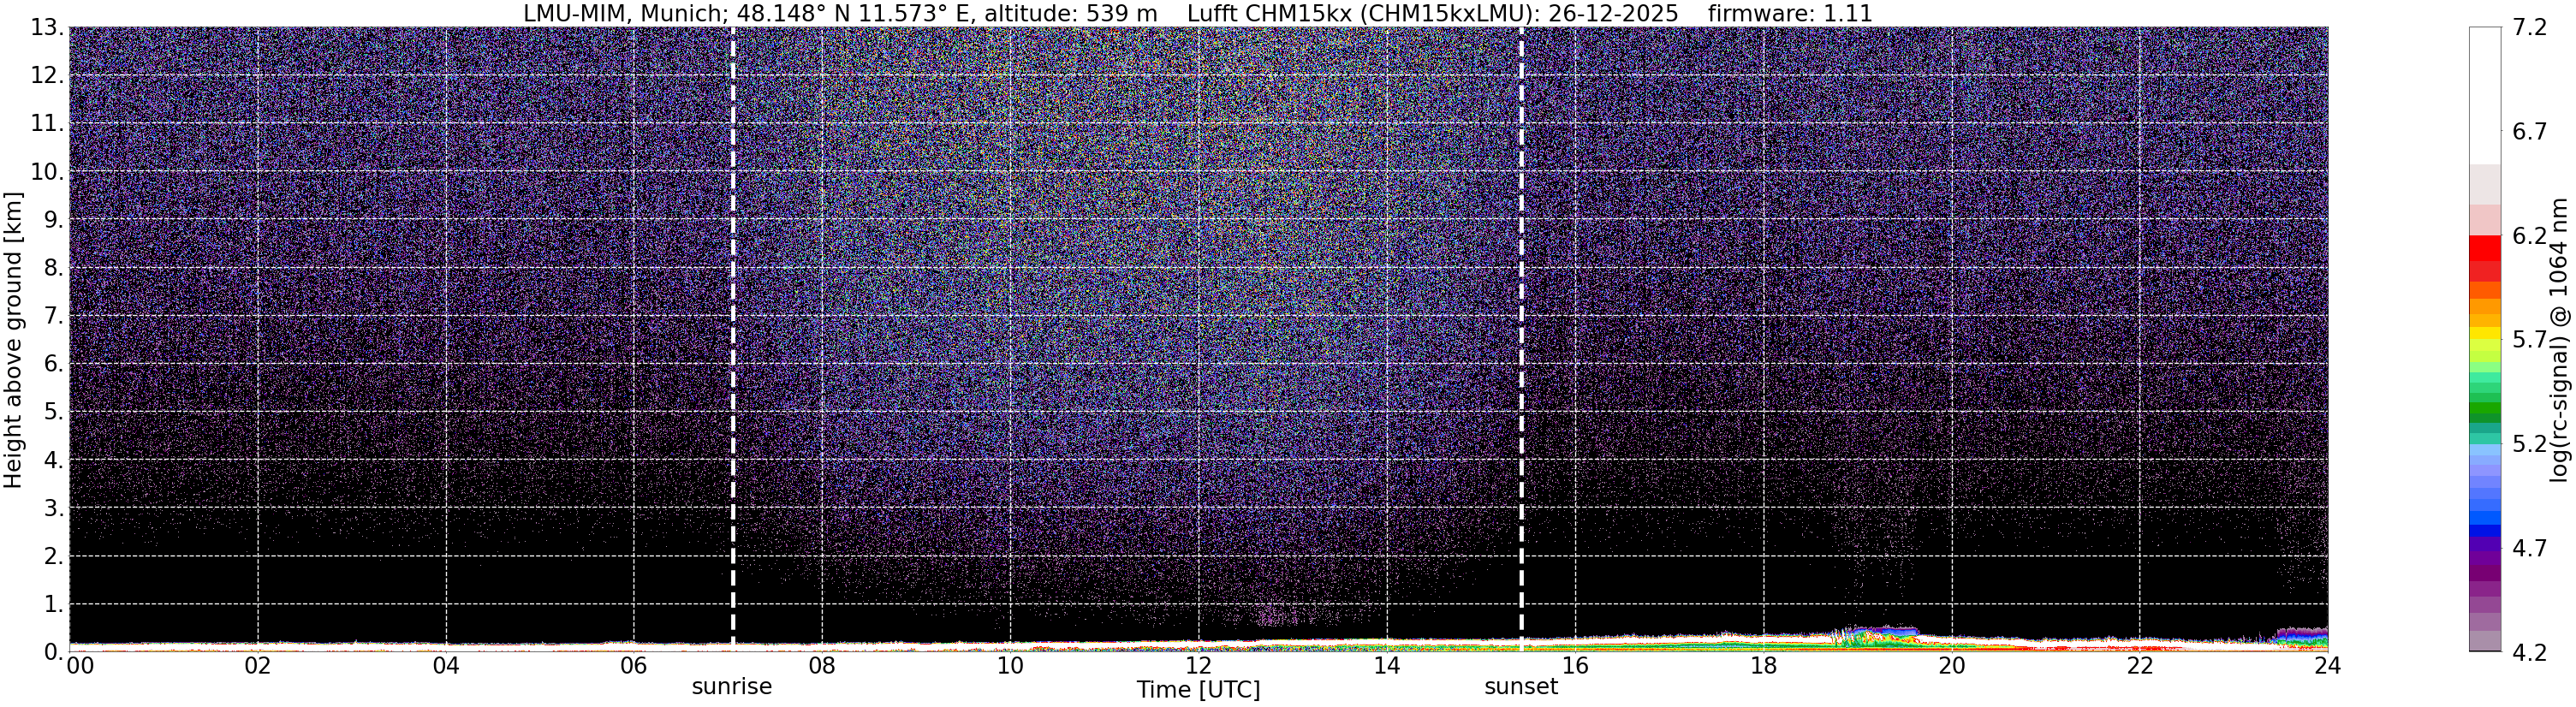Click the 'log(rc-signal) @ 1064 nm' colorbar label
2576x707 pixels.
[2559, 340]
